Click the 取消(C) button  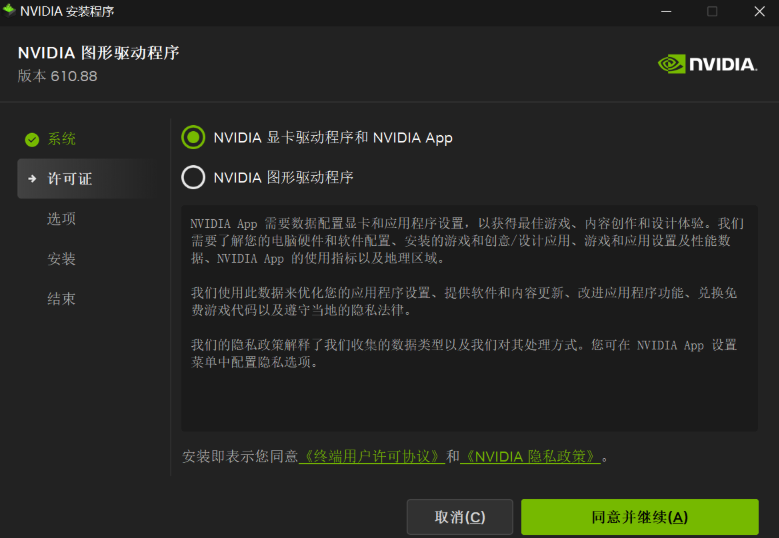[460, 517]
